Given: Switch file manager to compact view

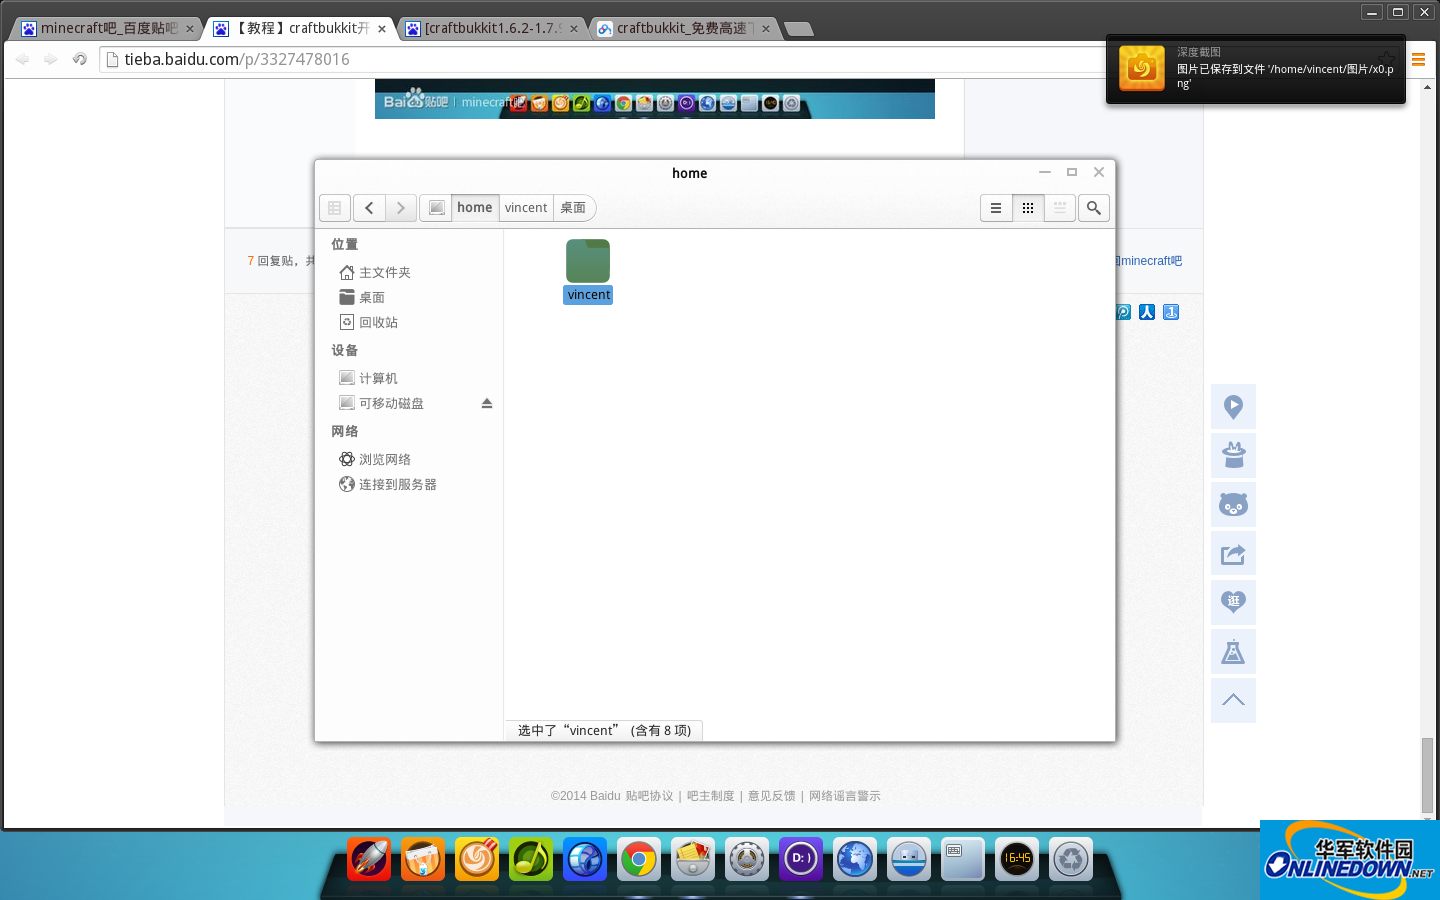Looking at the screenshot, I should click(x=1059, y=208).
